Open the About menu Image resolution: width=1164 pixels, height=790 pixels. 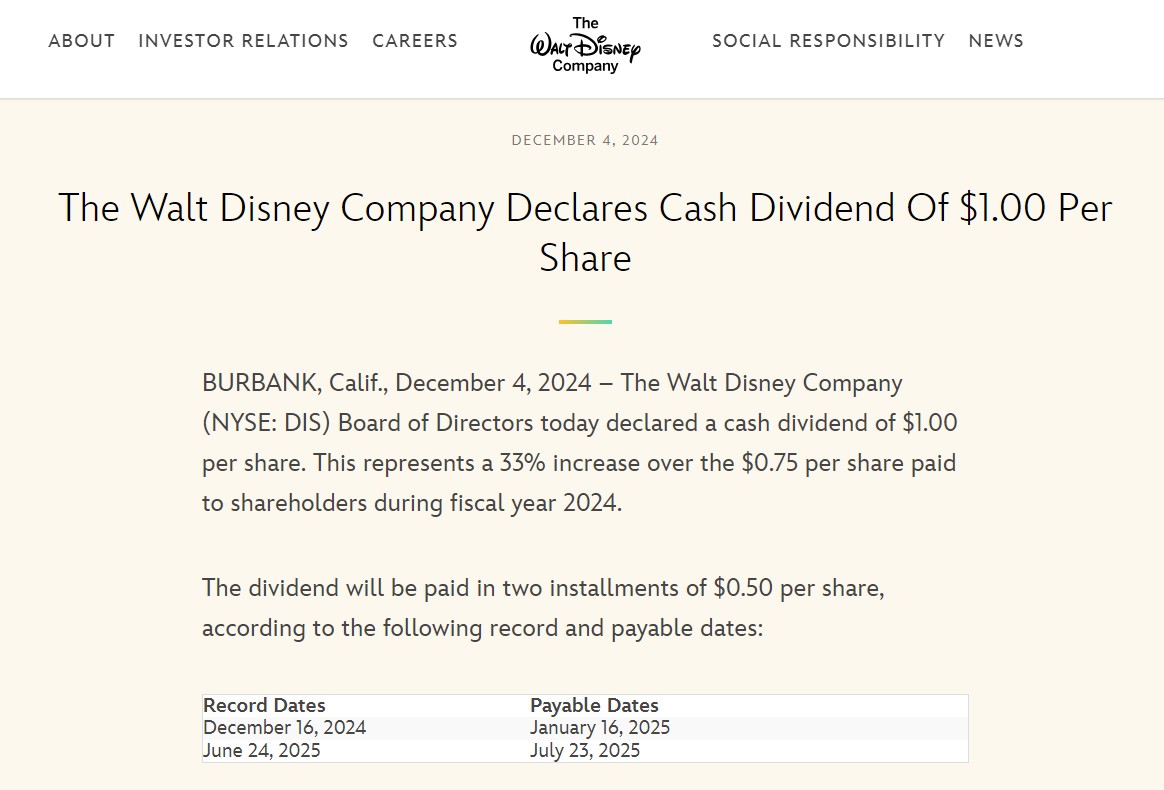tap(82, 41)
